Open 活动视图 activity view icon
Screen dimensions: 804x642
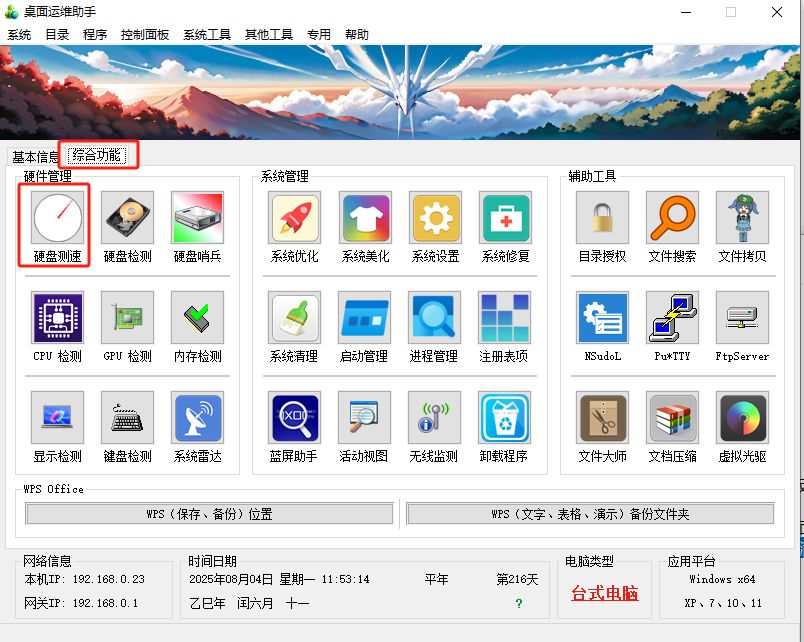coord(364,417)
